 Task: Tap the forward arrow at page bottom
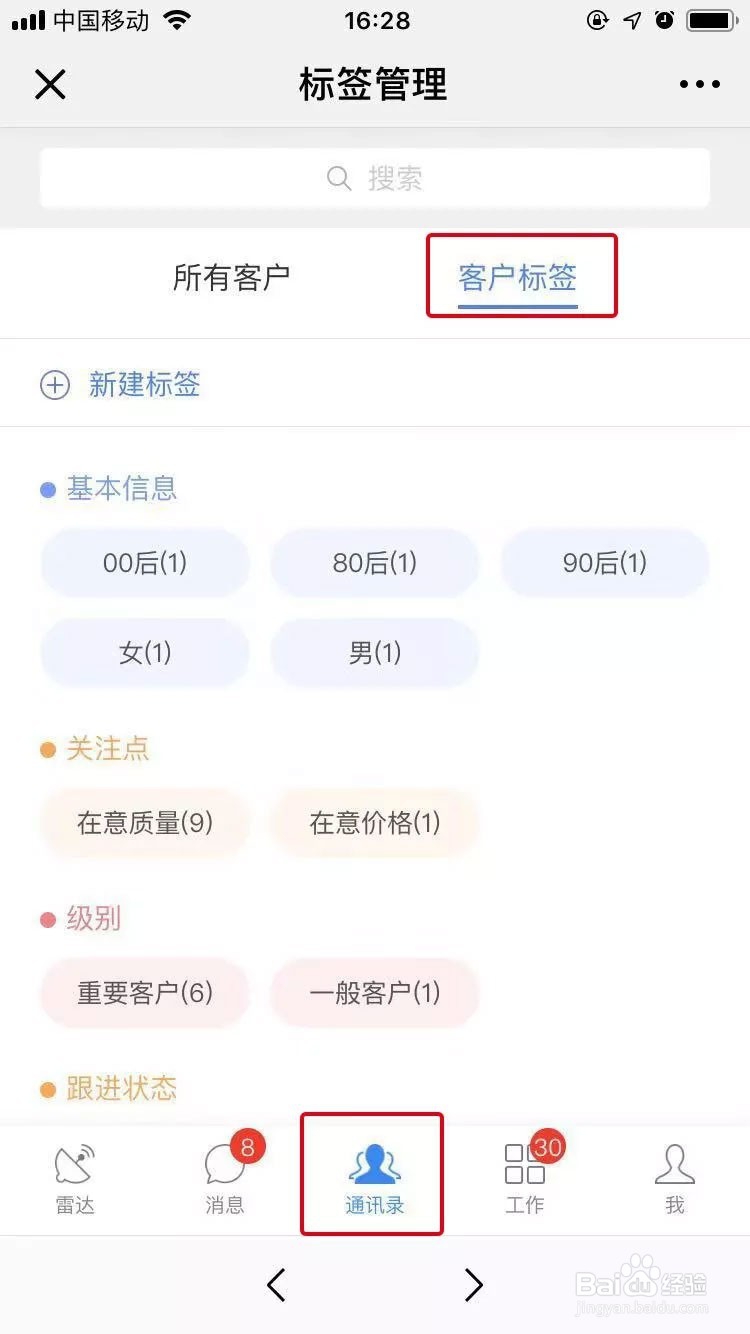point(473,1286)
